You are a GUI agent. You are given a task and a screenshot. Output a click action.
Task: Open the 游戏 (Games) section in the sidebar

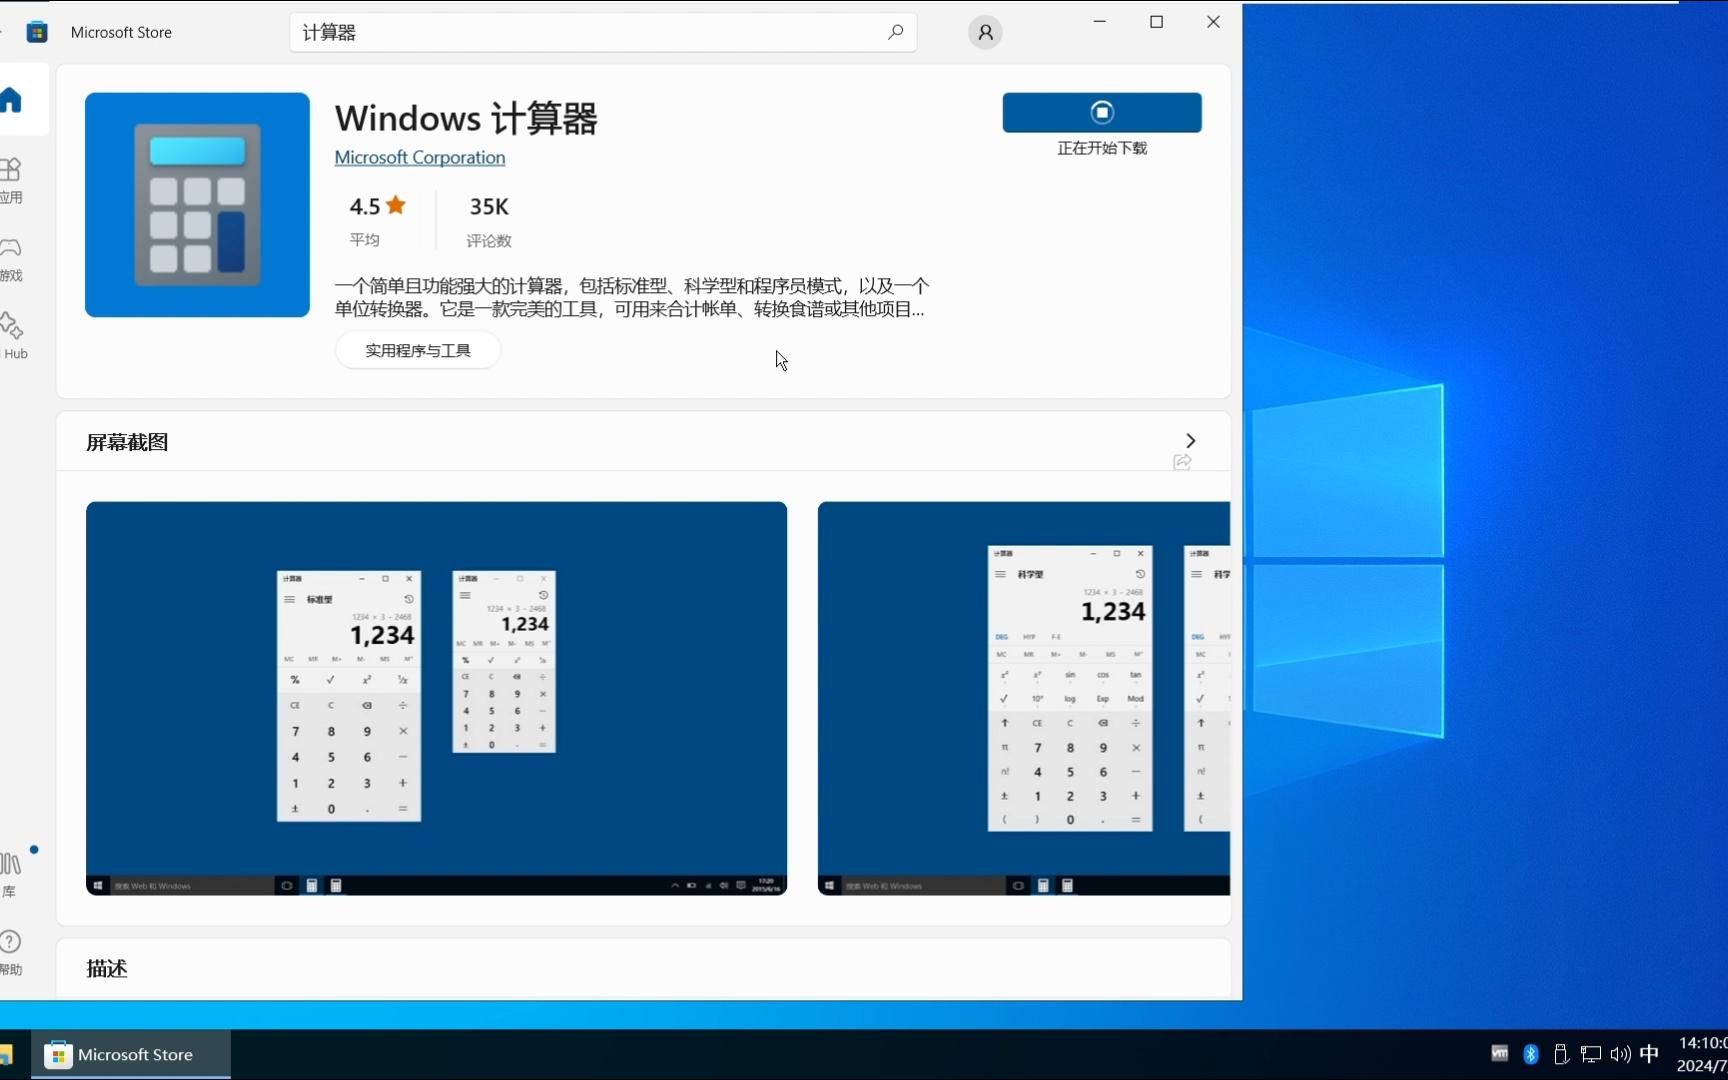tap(11, 258)
